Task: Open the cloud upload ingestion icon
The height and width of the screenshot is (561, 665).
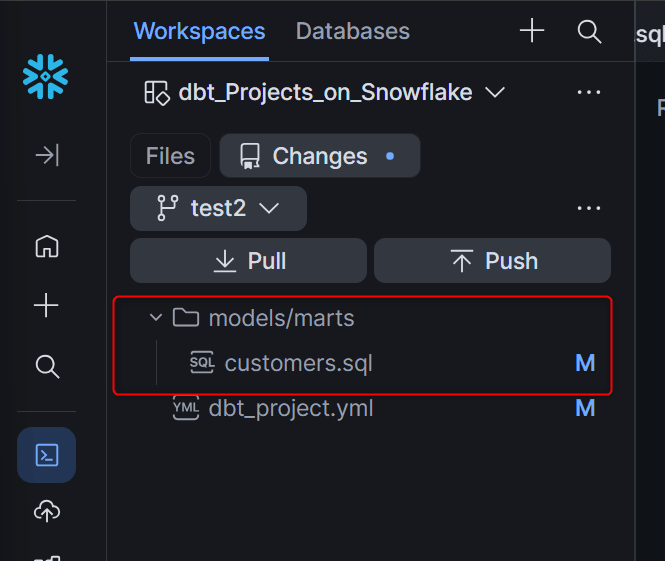Action: (x=47, y=511)
